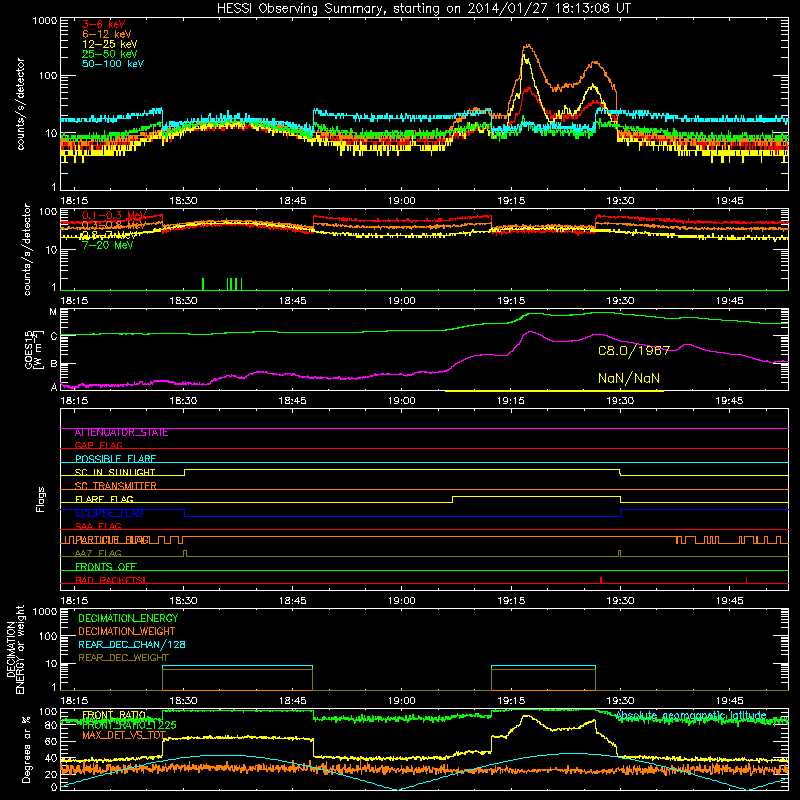Select the 0.1-0.3 MeV legend label

114,215
